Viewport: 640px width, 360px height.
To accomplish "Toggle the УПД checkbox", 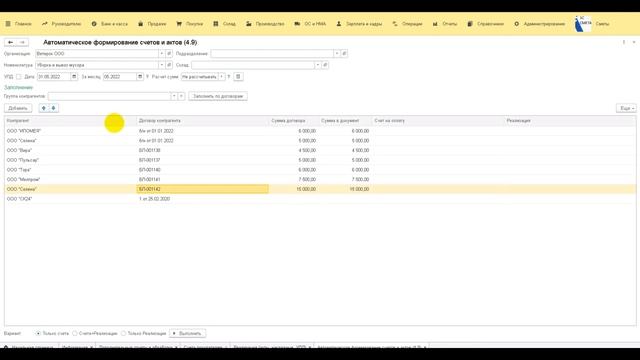I will [x=18, y=77].
